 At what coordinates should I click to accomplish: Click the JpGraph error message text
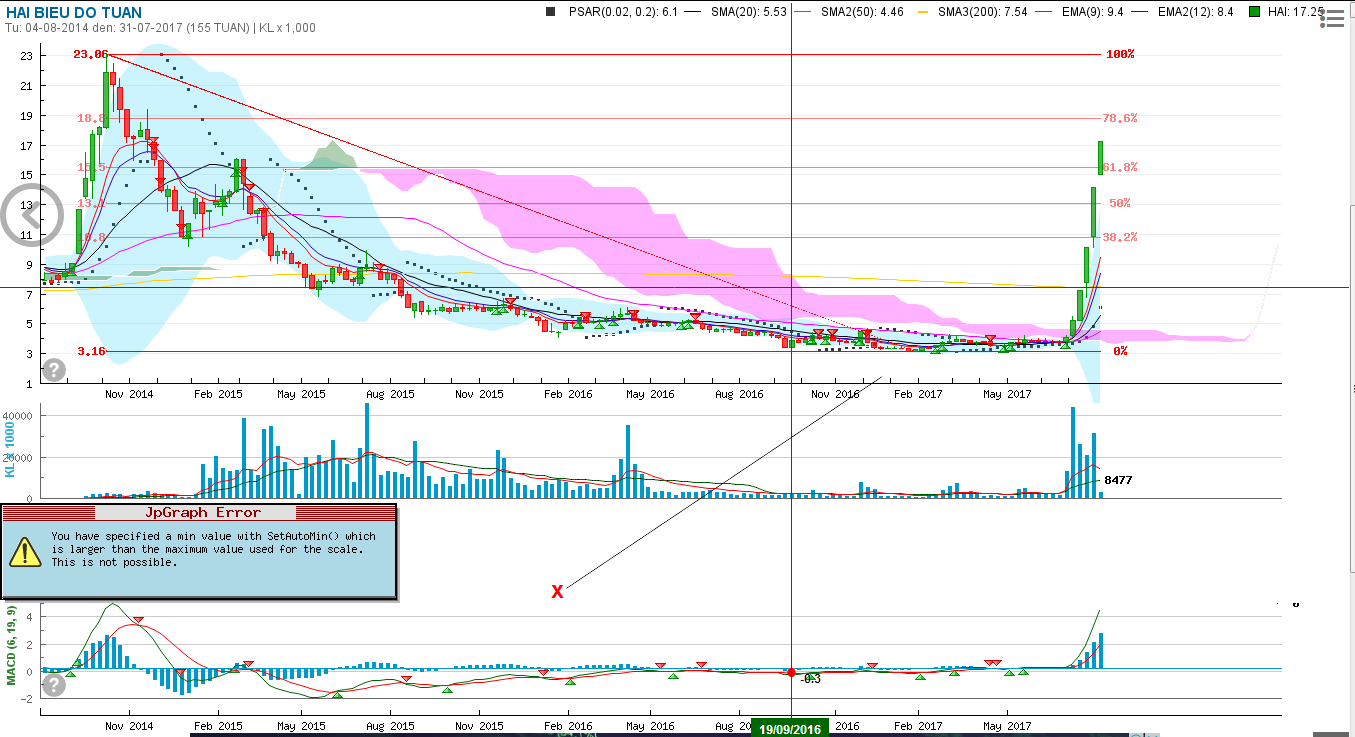click(x=213, y=549)
